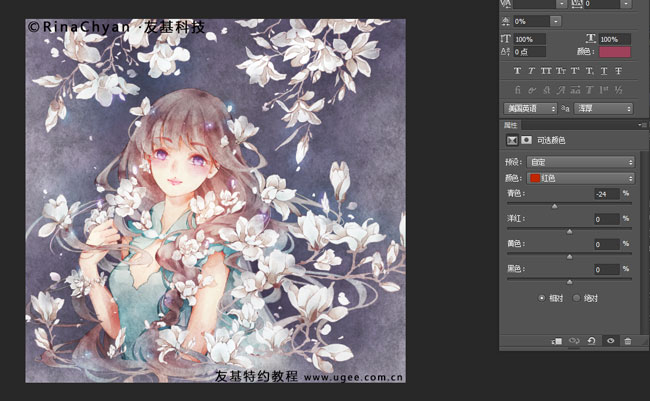This screenshot has height=401, width=650.
Task: Adjust the 黄色 yellow slider handle
Action: click(x=569, y=257)
